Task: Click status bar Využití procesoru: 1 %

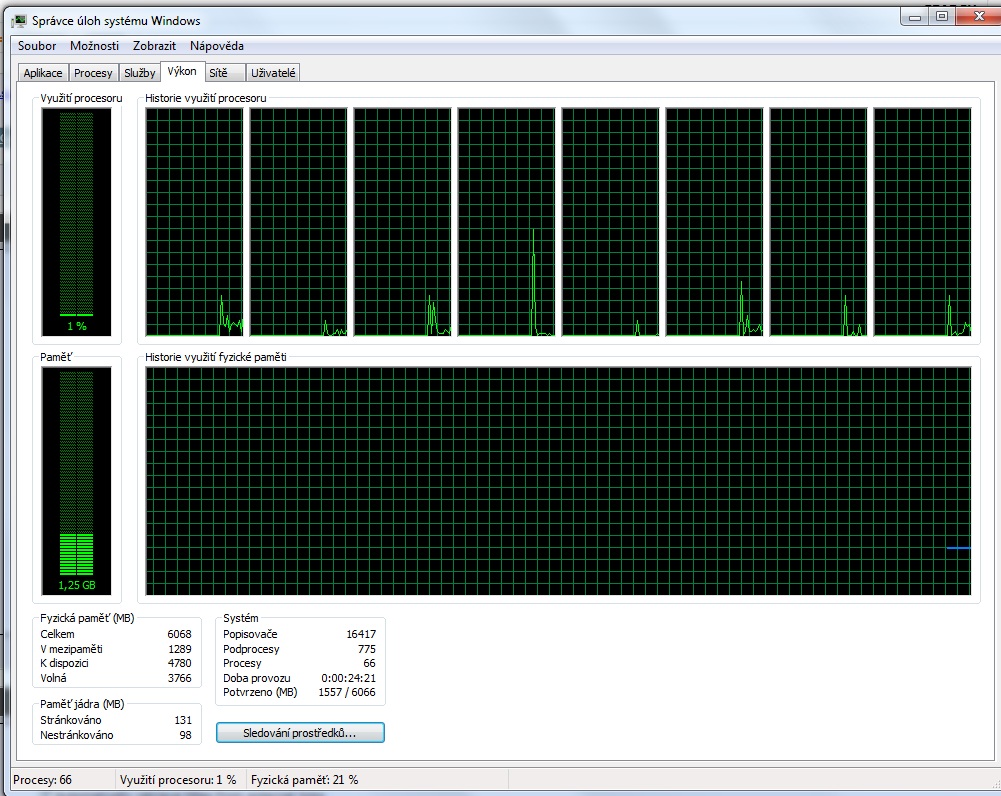Action: pyautogui.click(x=178, y=779)
